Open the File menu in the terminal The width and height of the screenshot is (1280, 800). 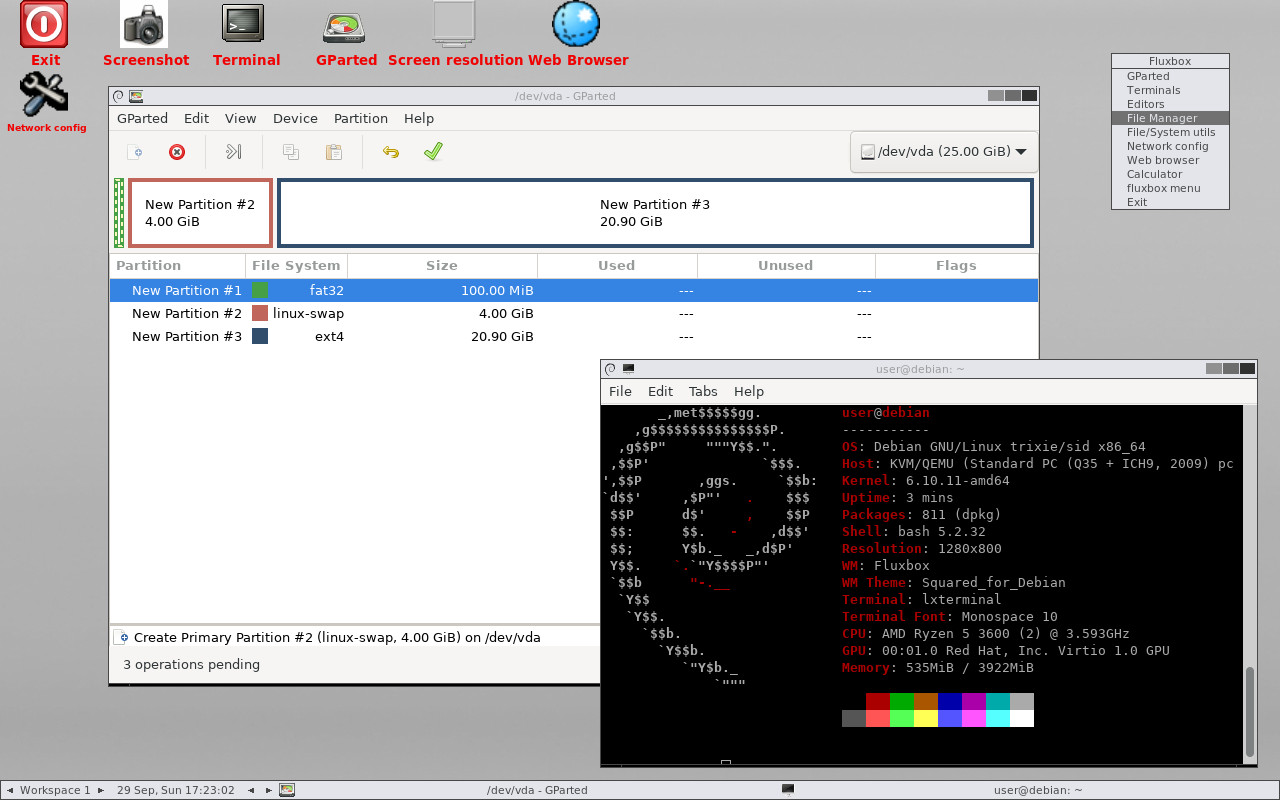click(620, 391)
